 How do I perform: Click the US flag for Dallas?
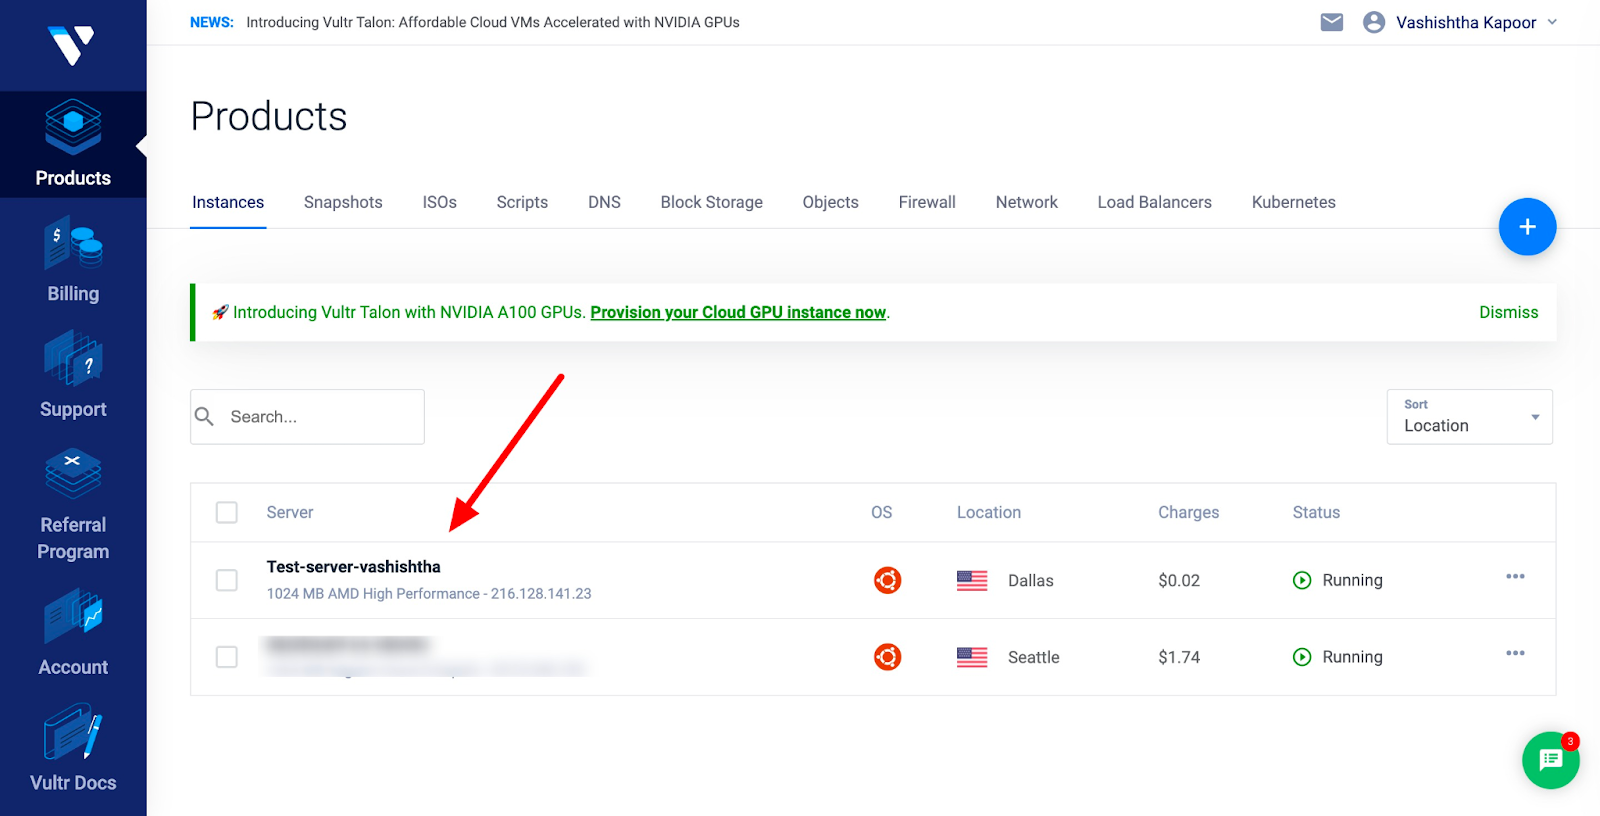pyautogui.click(x=972, y=580)
